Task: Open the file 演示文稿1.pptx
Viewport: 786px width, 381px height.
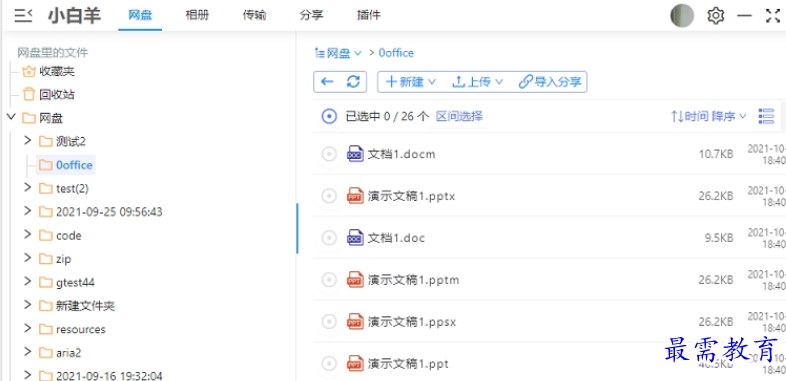Action: point(411,196)
